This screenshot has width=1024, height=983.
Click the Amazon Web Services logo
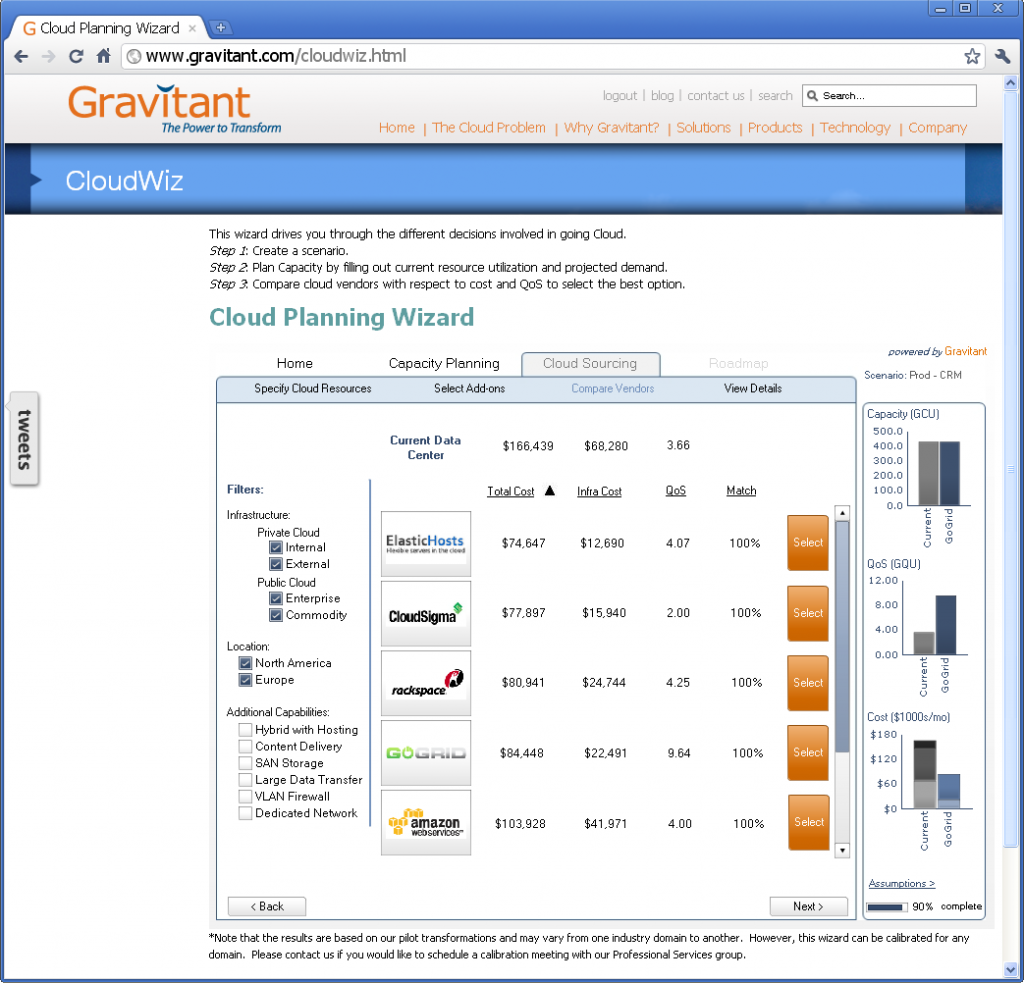click(x=425, y=823)
